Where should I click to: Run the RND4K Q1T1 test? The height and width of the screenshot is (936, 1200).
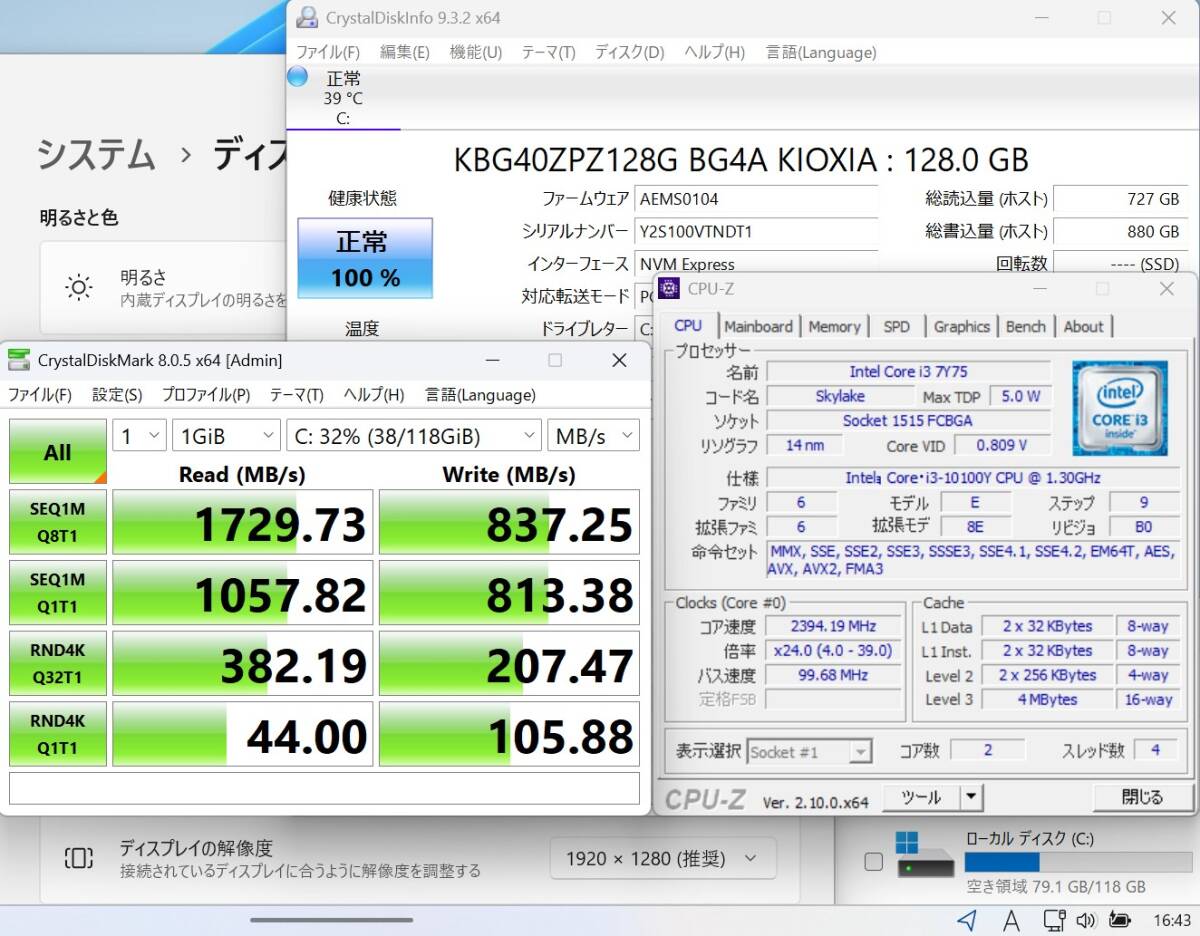[x=57, y=734]
